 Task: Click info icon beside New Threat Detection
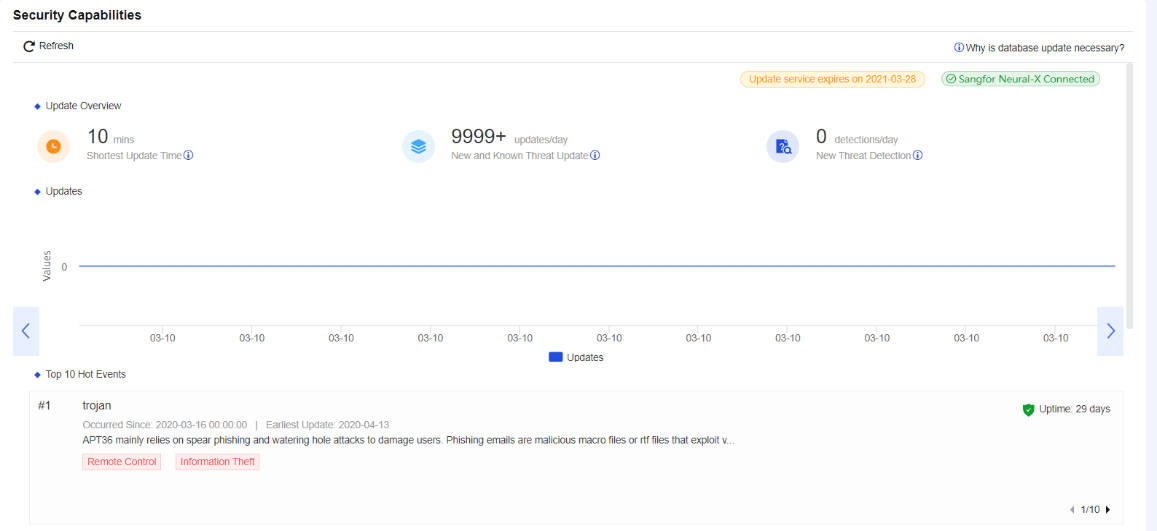pos(917,155)
